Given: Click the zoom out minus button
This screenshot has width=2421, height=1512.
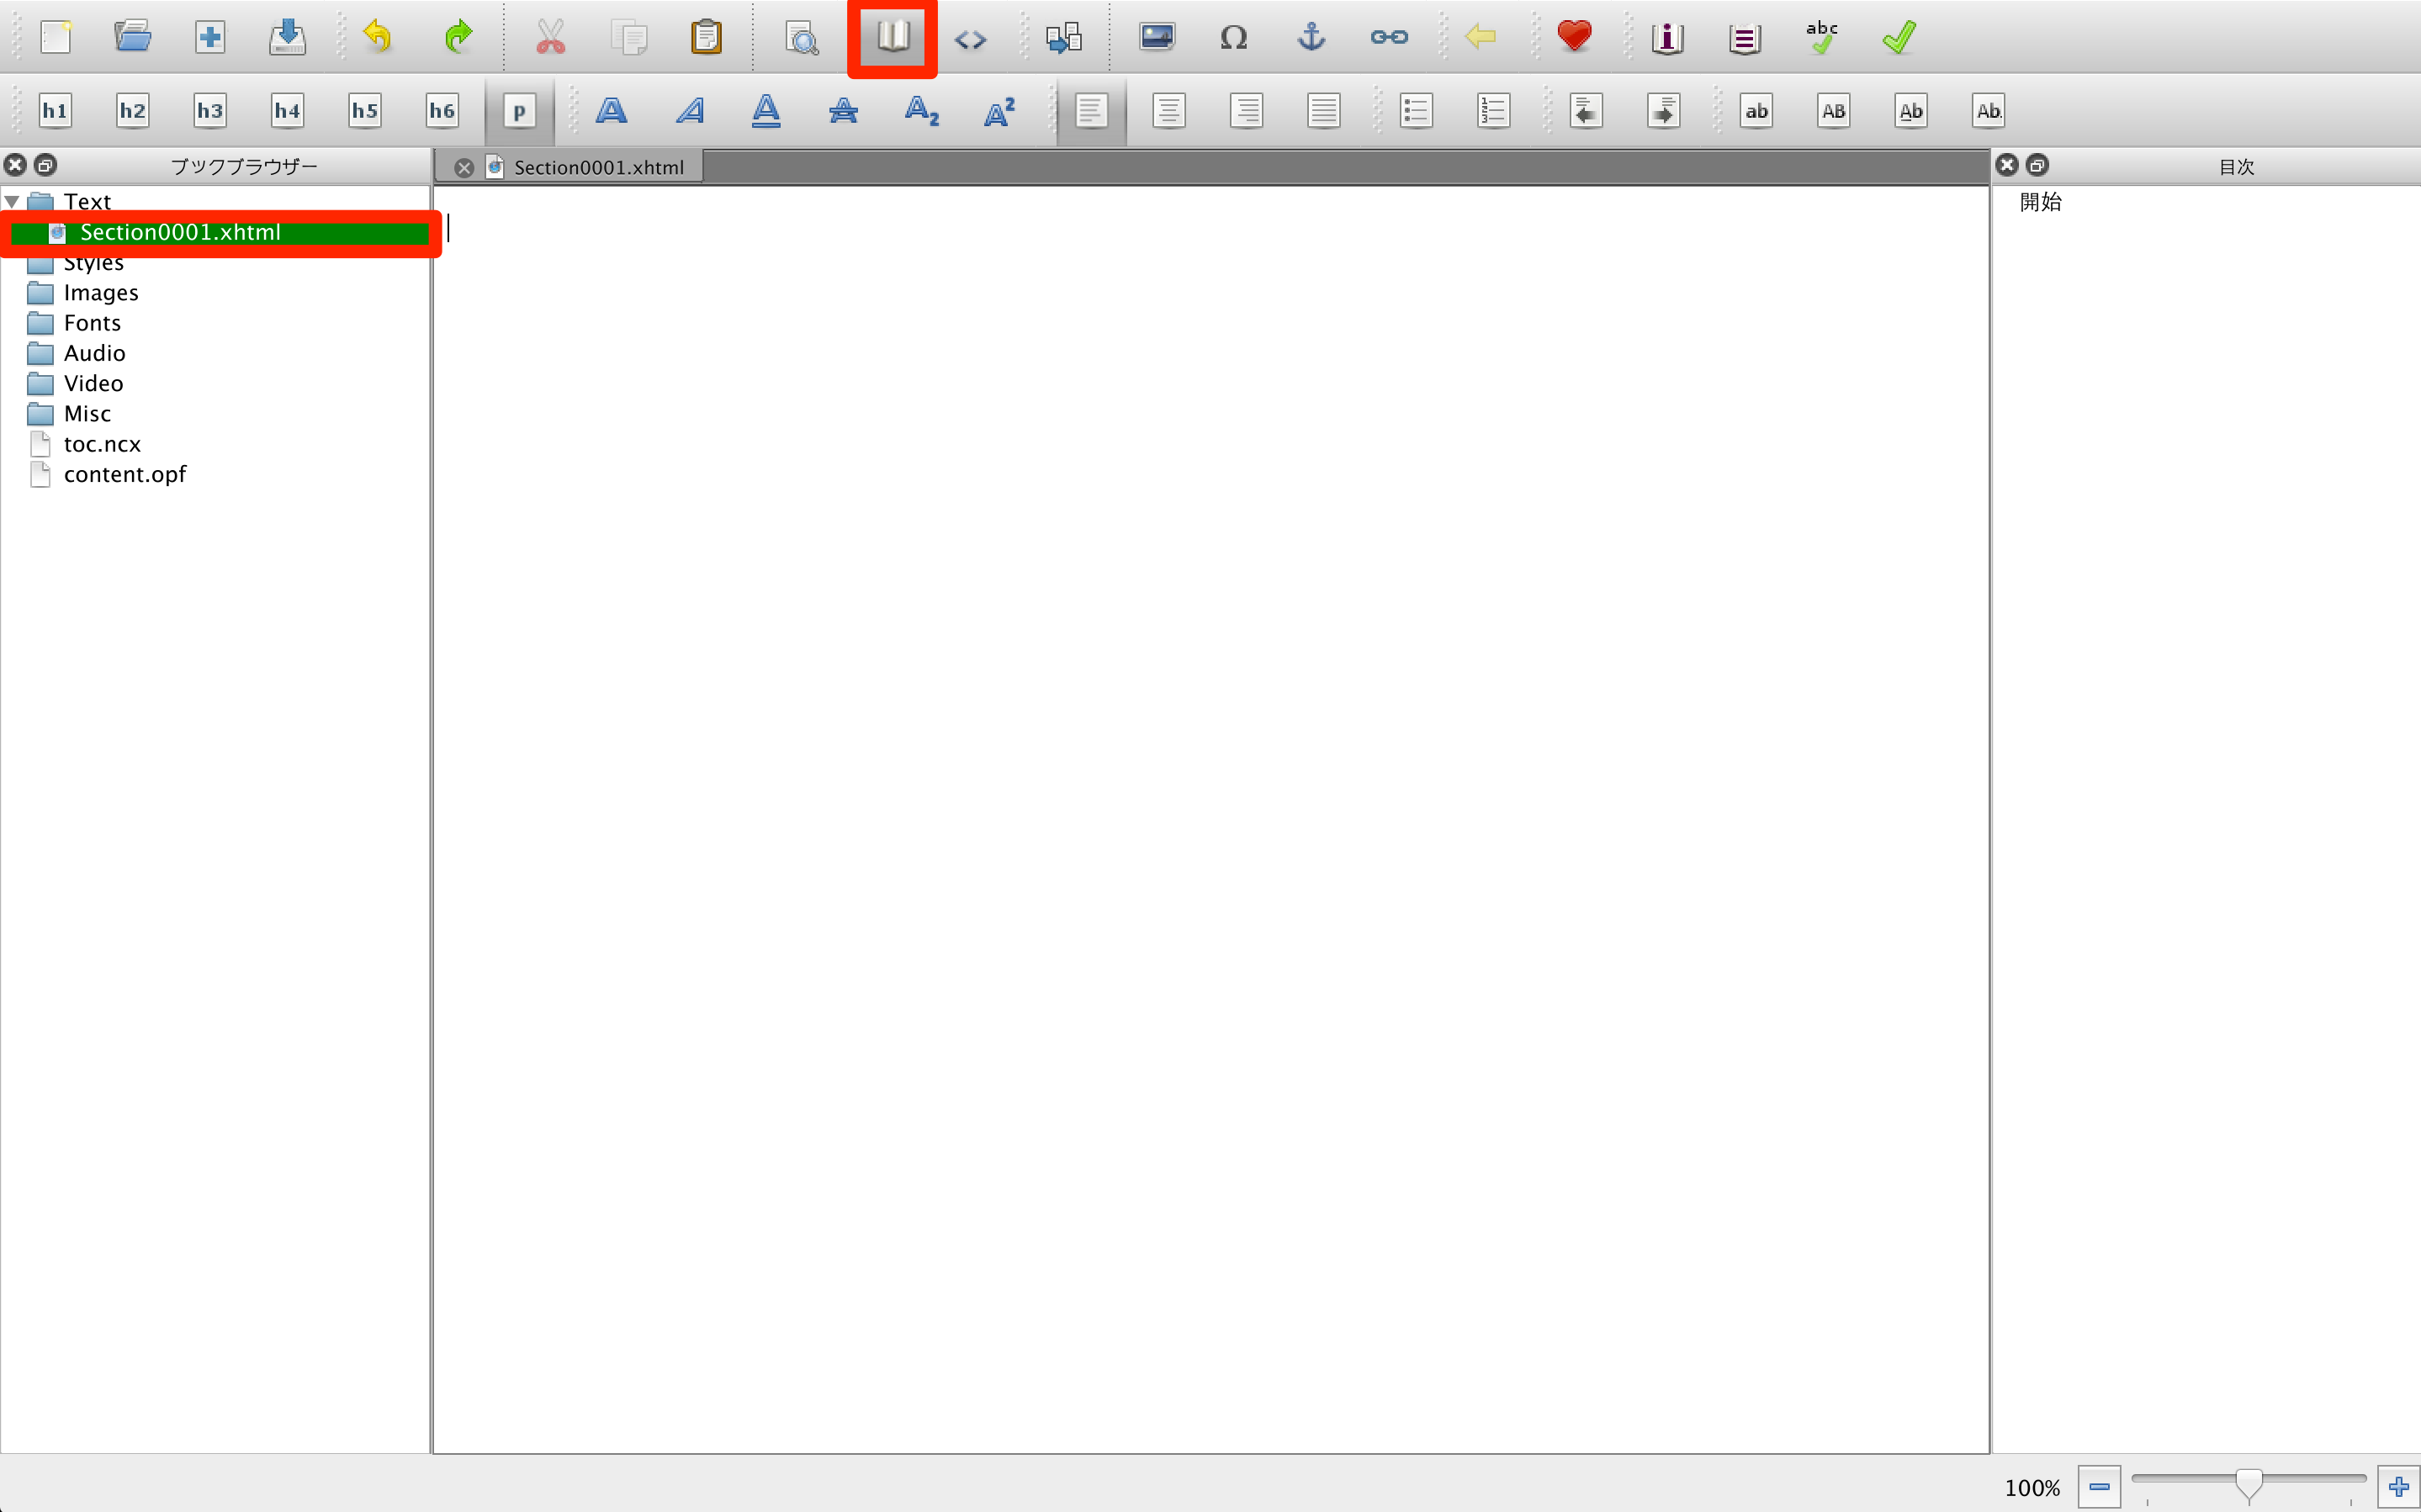Looking at the screenshot, I should 2098,1486.
